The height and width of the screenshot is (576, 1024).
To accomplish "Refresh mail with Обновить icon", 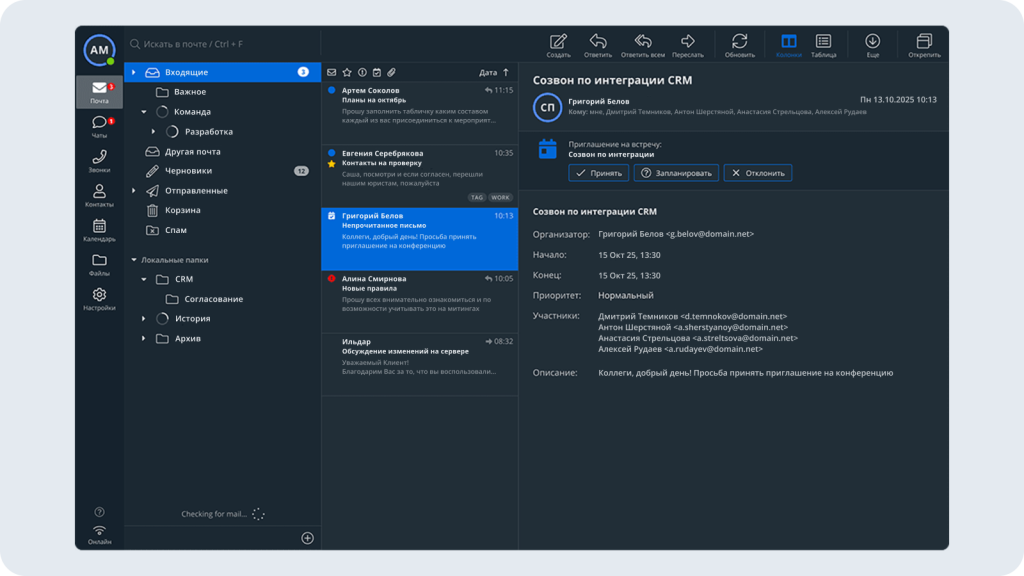I will coord(740,43).
